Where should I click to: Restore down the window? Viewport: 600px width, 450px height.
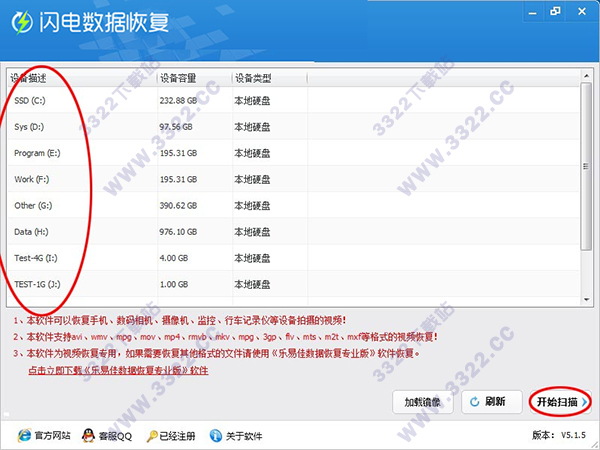click(x=555, y=11)
